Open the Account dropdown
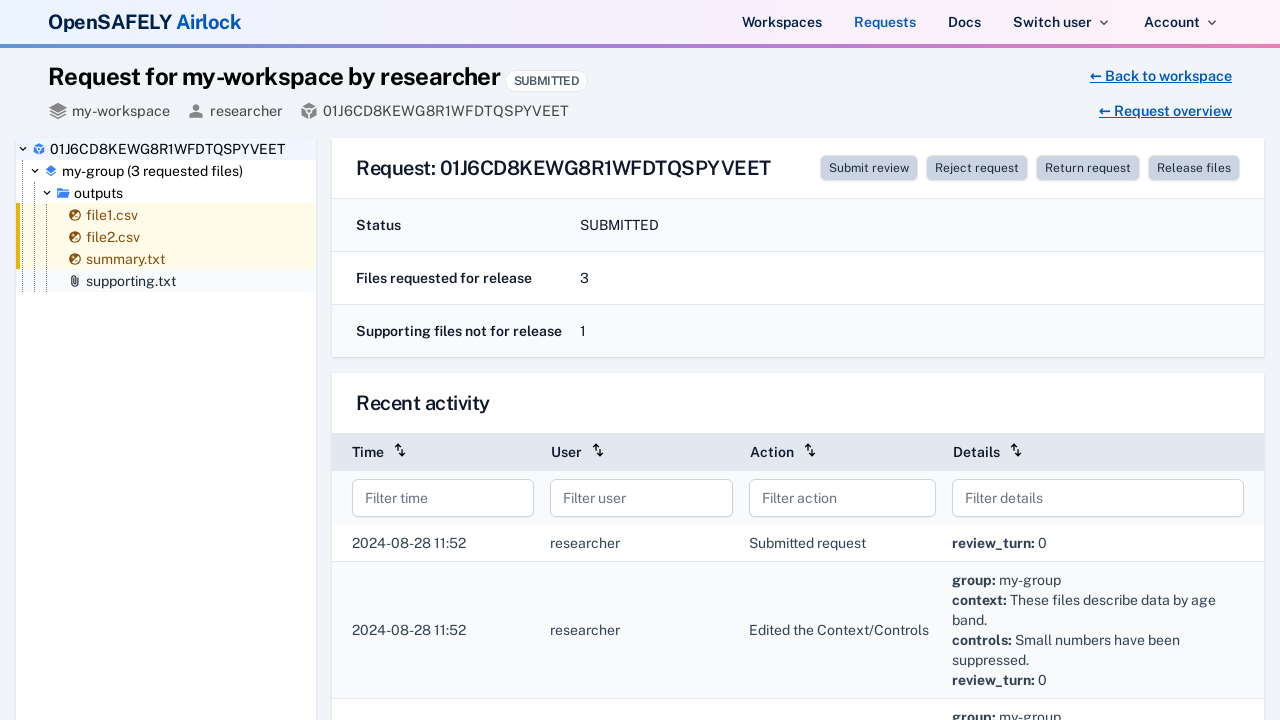This screenshot has height=720, width=1280. [x=1179, y=22]
